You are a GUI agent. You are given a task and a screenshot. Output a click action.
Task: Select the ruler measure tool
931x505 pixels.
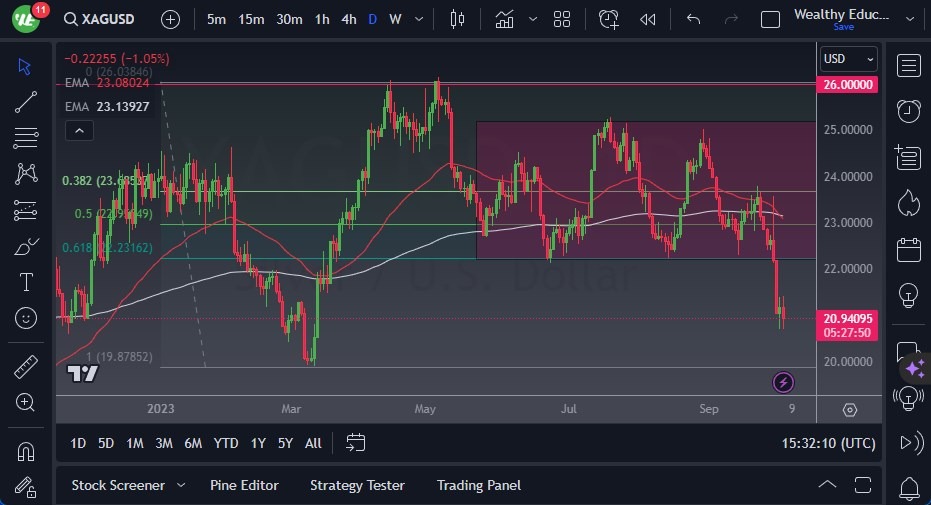click(x=26, y=366)
